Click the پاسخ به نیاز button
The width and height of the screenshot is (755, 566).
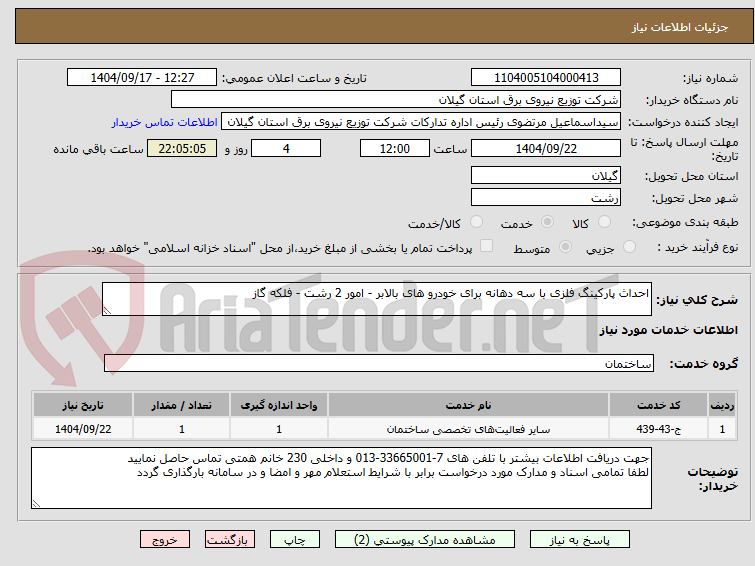(x=580, y=540)
